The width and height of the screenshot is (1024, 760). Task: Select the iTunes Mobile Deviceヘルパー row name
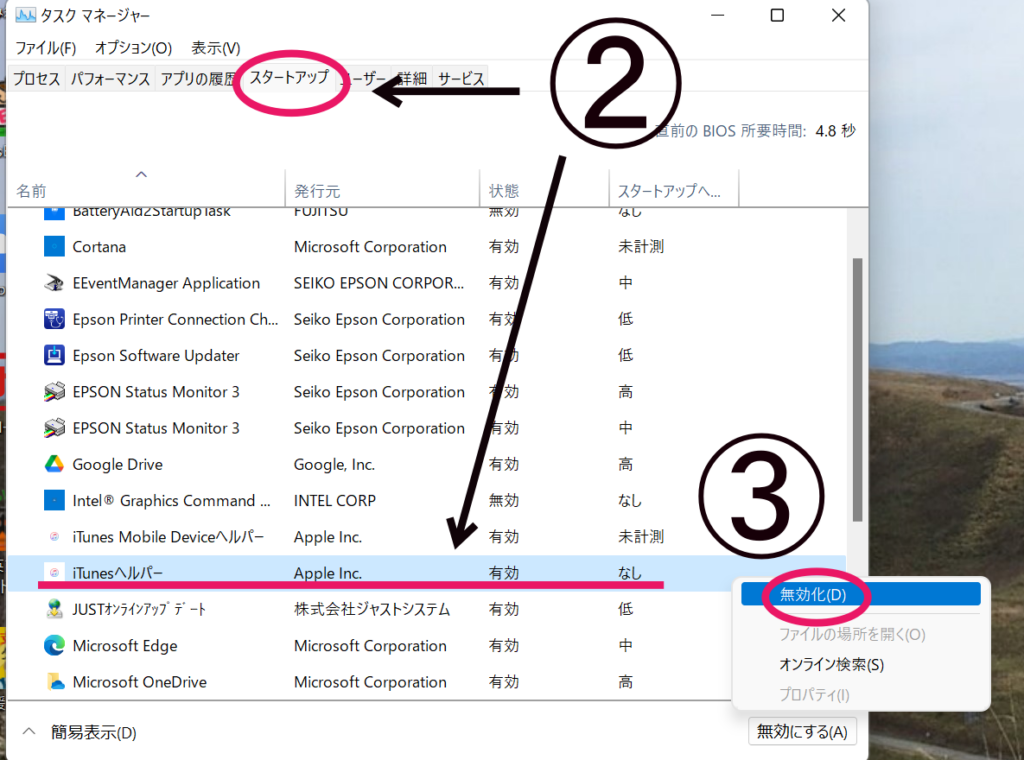(168, 537)
